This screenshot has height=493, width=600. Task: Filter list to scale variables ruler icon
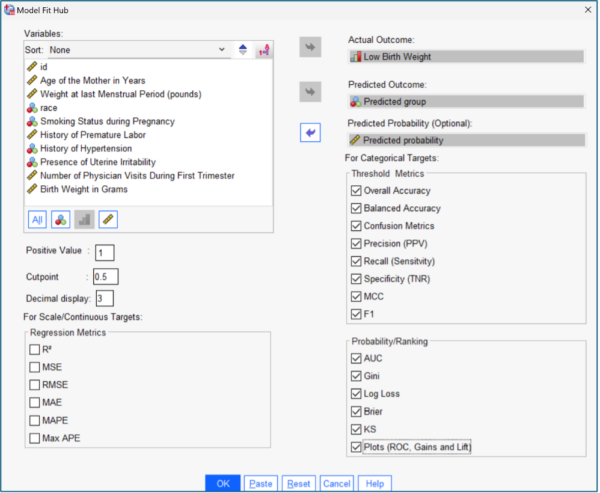(108, 220)
